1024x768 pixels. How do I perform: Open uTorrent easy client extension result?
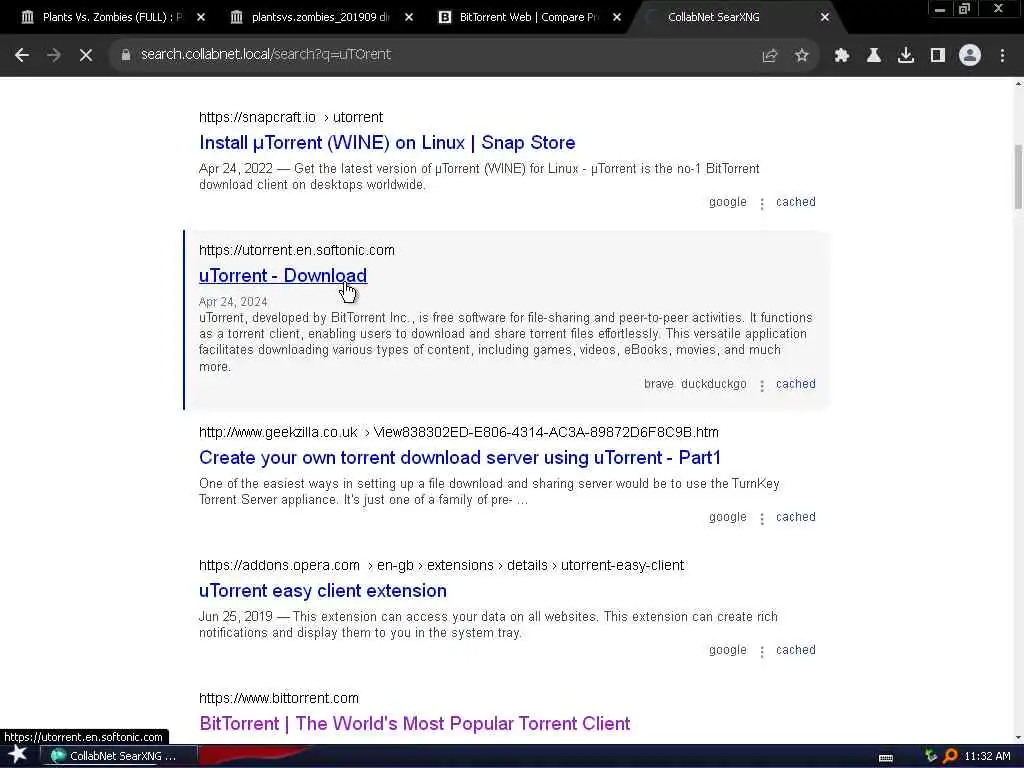point(323,591)
